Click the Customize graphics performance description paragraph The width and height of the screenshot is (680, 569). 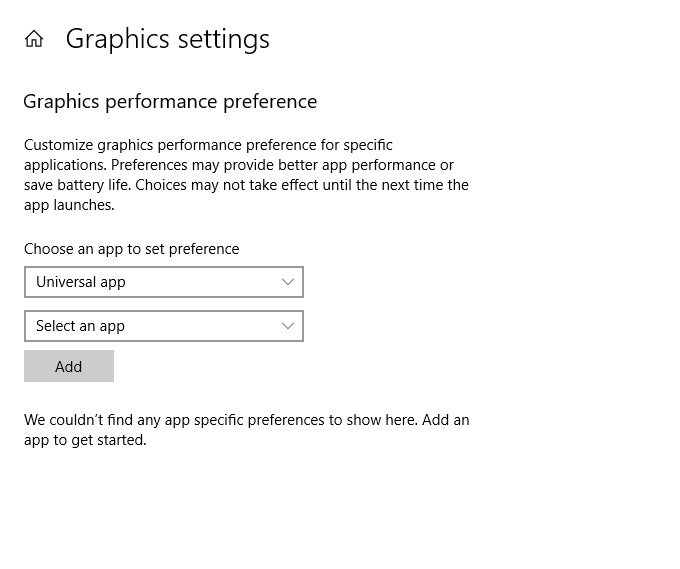(x=246, y=175)
